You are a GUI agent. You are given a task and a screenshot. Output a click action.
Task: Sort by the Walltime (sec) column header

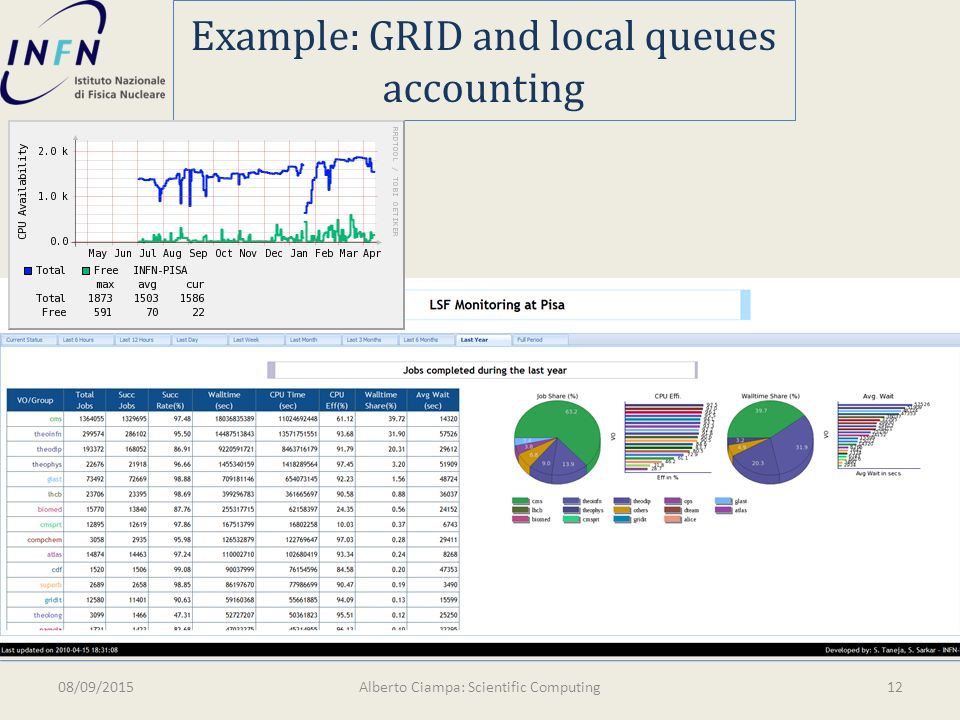224,400
